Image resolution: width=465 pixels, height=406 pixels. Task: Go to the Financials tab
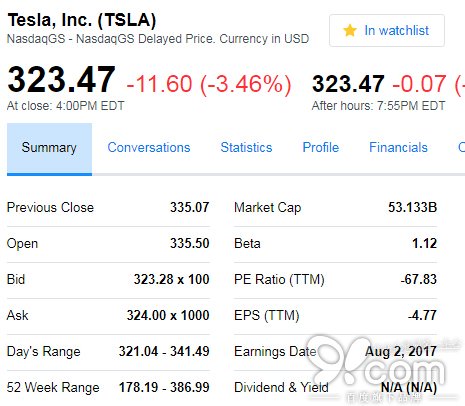click(398, 147)
